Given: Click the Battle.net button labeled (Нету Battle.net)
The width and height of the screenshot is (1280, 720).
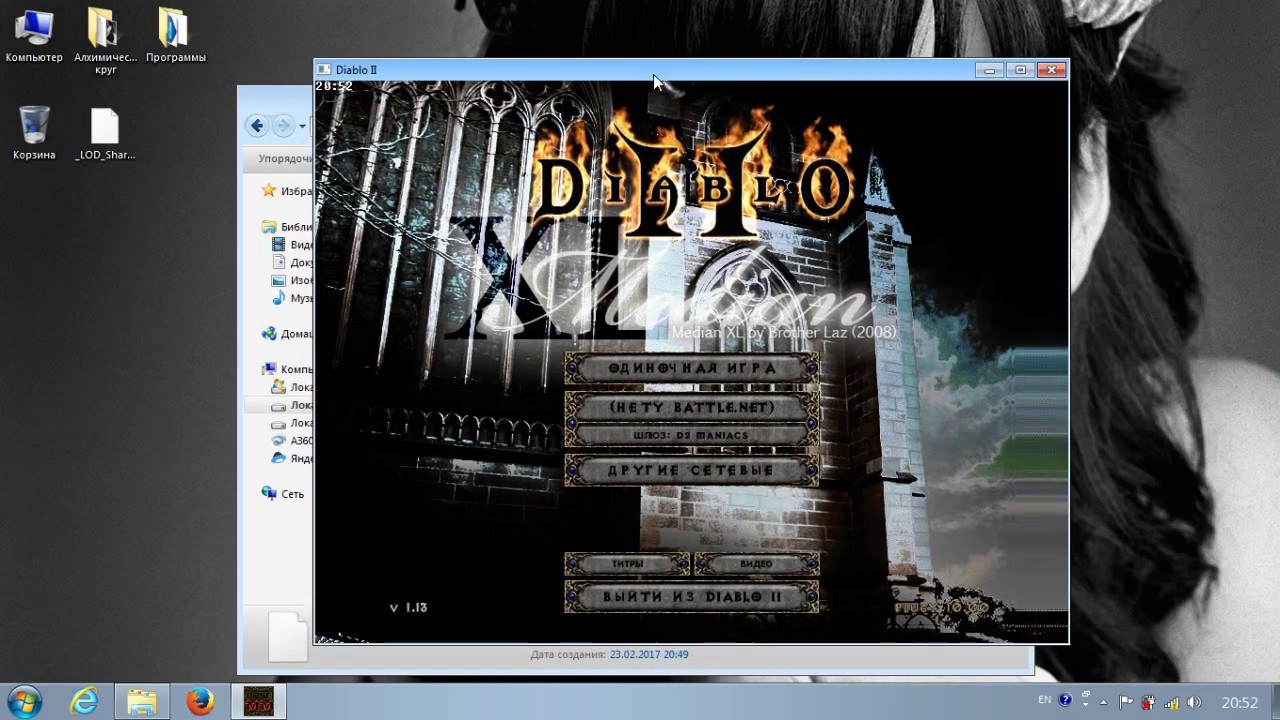Looking at the screenshot, I should click(692, 408).
